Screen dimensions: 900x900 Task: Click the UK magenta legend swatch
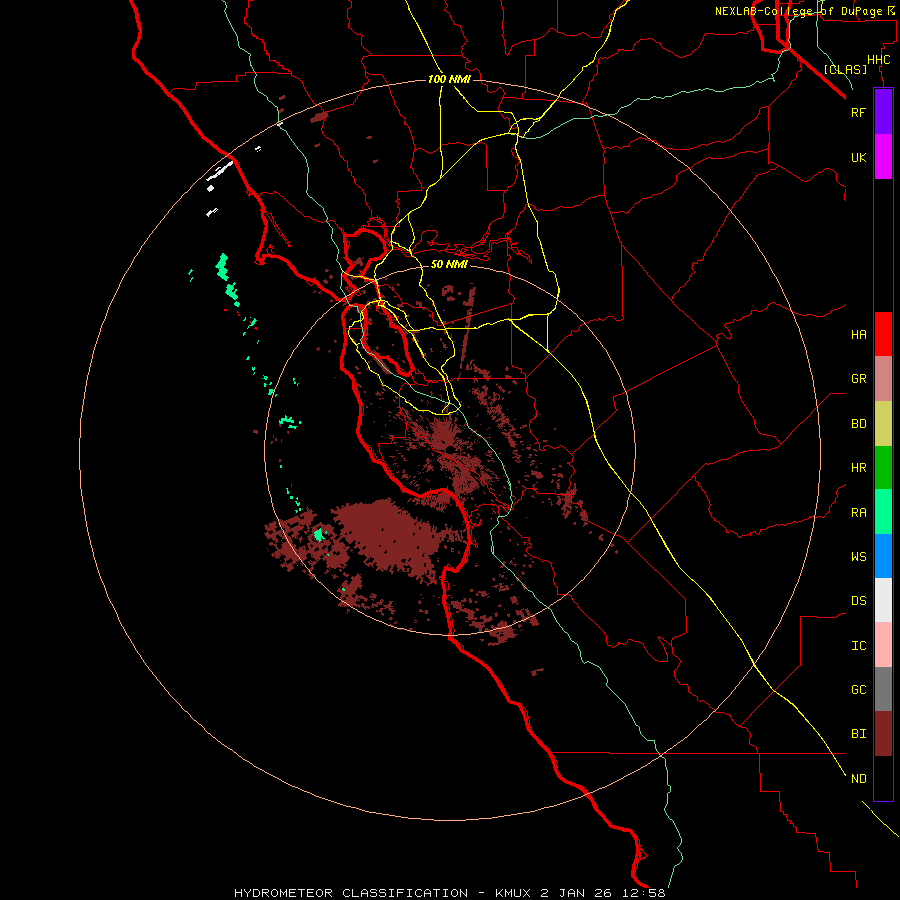click(883, 157)
